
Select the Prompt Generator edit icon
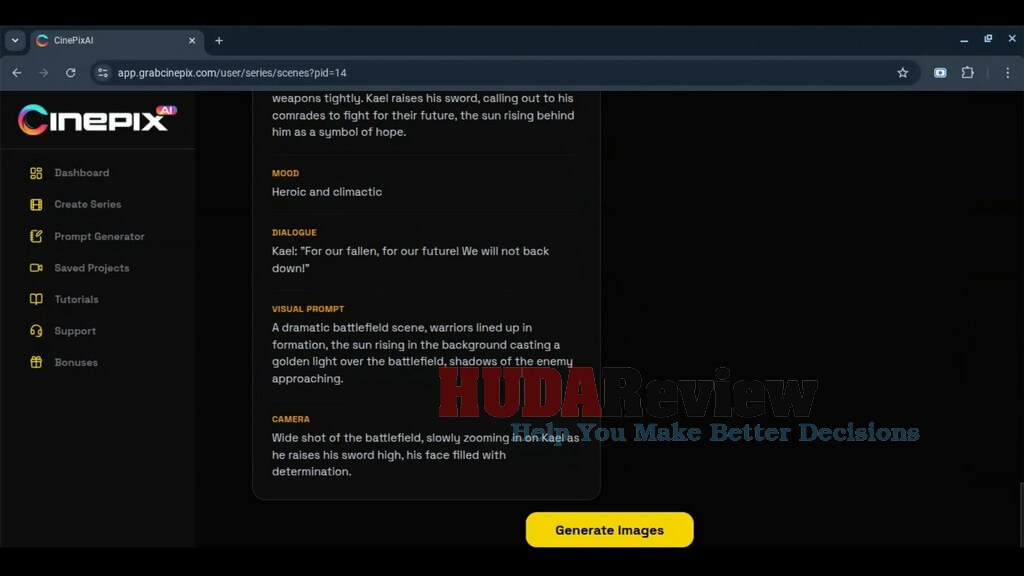pos(36,236)
